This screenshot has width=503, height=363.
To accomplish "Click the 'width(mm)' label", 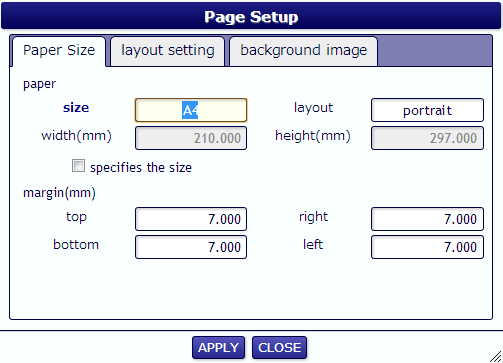I will point(76,136).
